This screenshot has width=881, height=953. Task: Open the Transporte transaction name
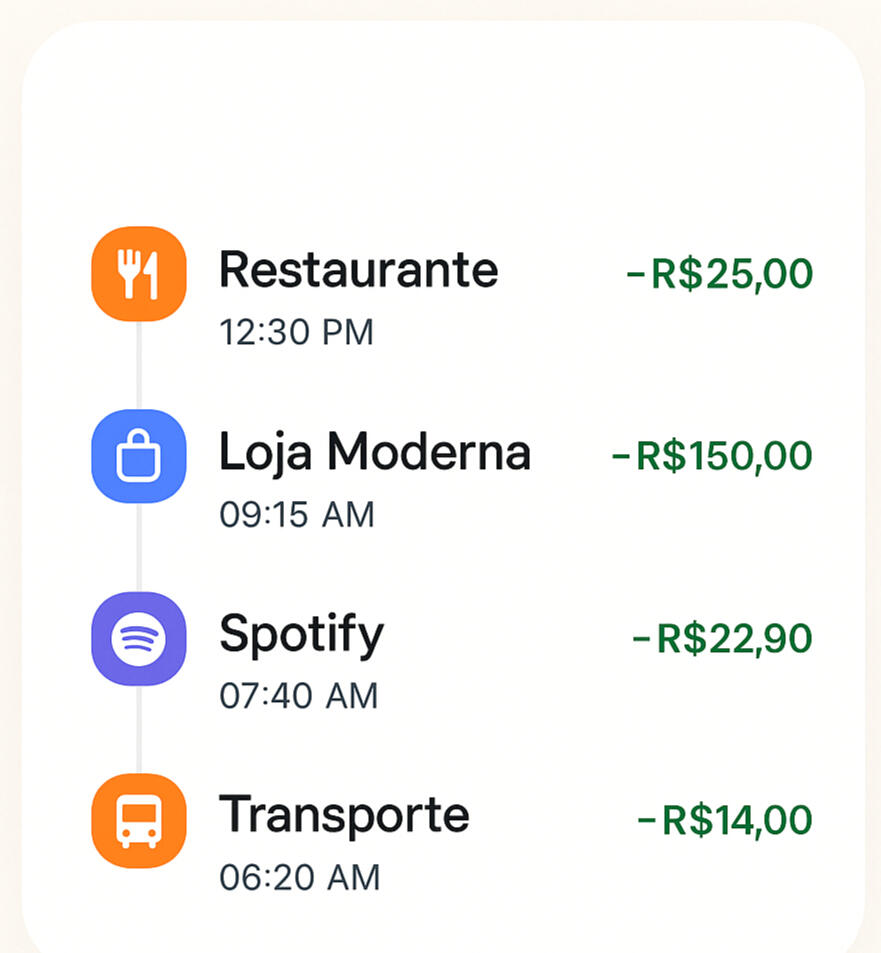(x=344, y=816)
